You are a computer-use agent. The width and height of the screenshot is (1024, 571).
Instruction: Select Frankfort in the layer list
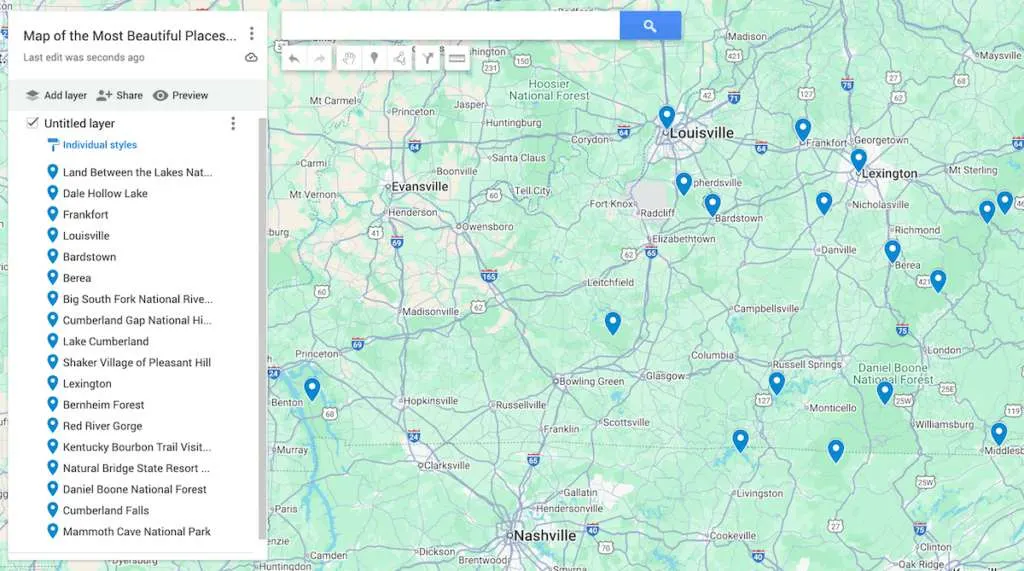(x=85, y=214)
